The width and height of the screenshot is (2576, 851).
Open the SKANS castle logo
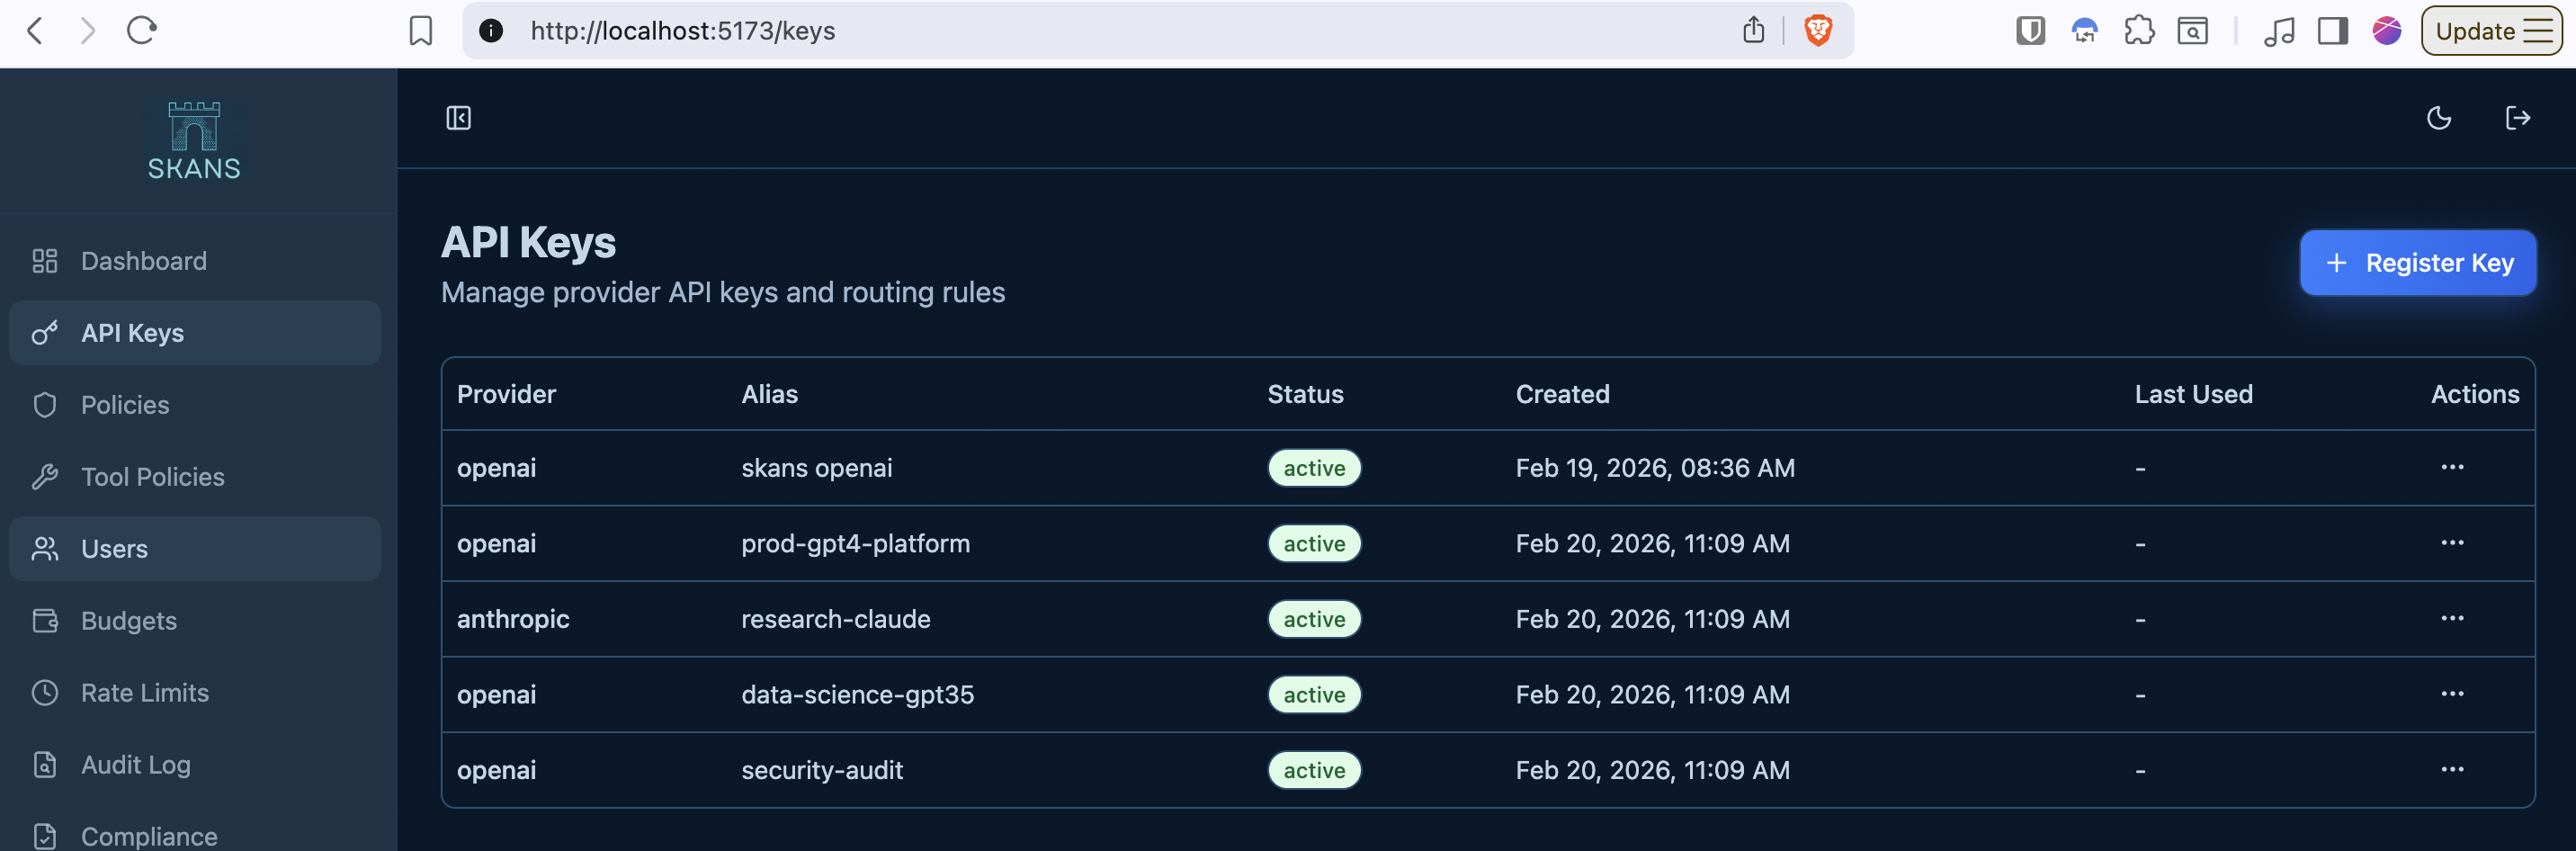[x=194, y=140]
